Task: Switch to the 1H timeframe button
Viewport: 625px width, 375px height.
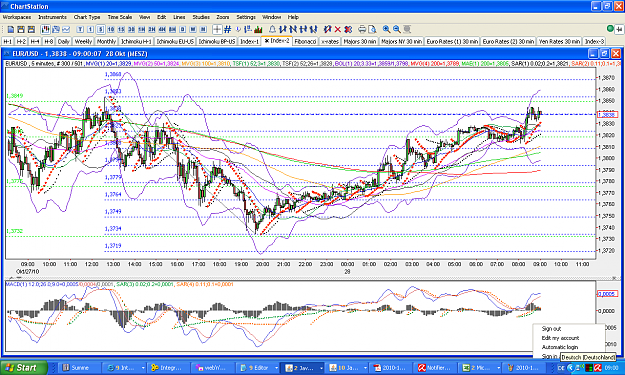Action: 142,29
